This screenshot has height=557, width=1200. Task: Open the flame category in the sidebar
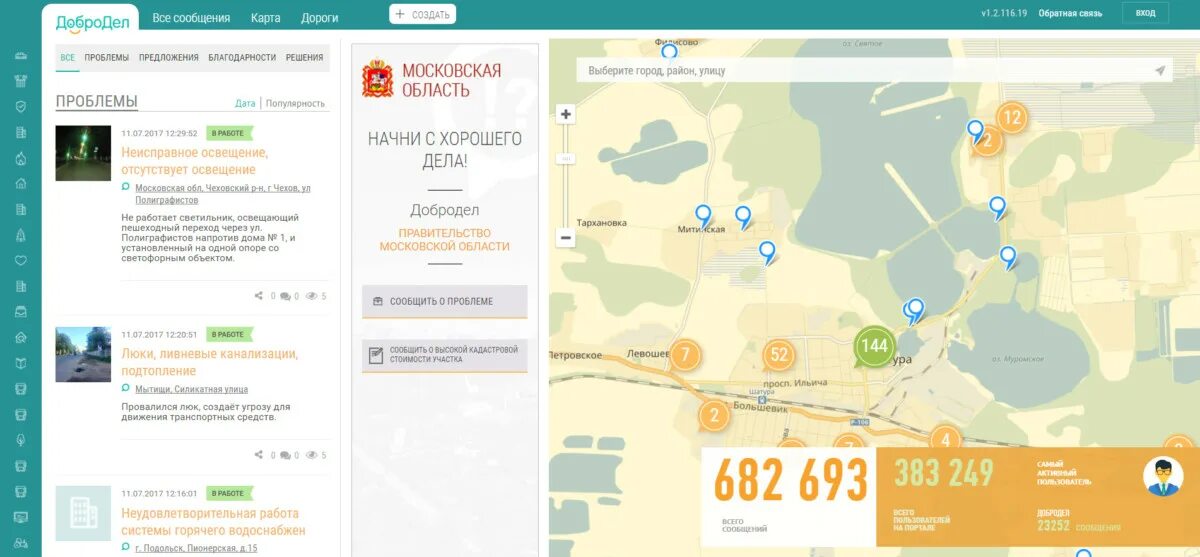pos(20,158)
